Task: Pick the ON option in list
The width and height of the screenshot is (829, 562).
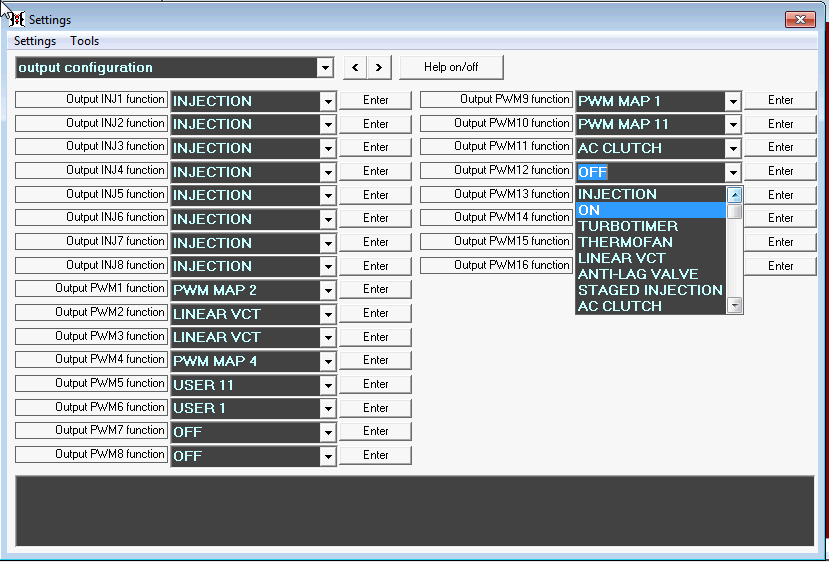Action: click(x=590, y=210)
